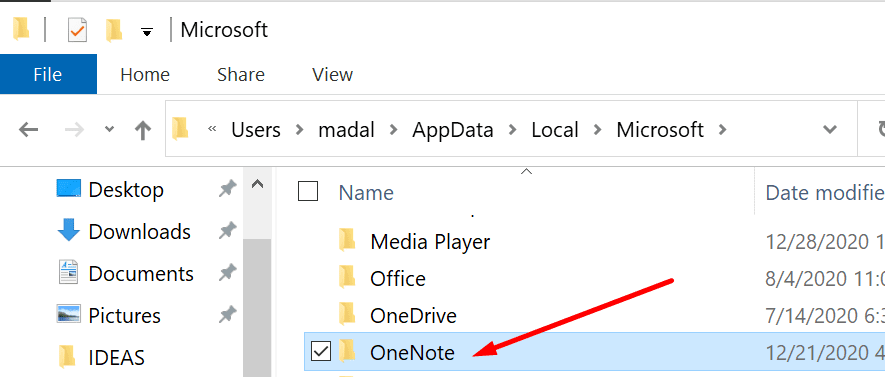Select the OneDrive folder

point(413,315)
